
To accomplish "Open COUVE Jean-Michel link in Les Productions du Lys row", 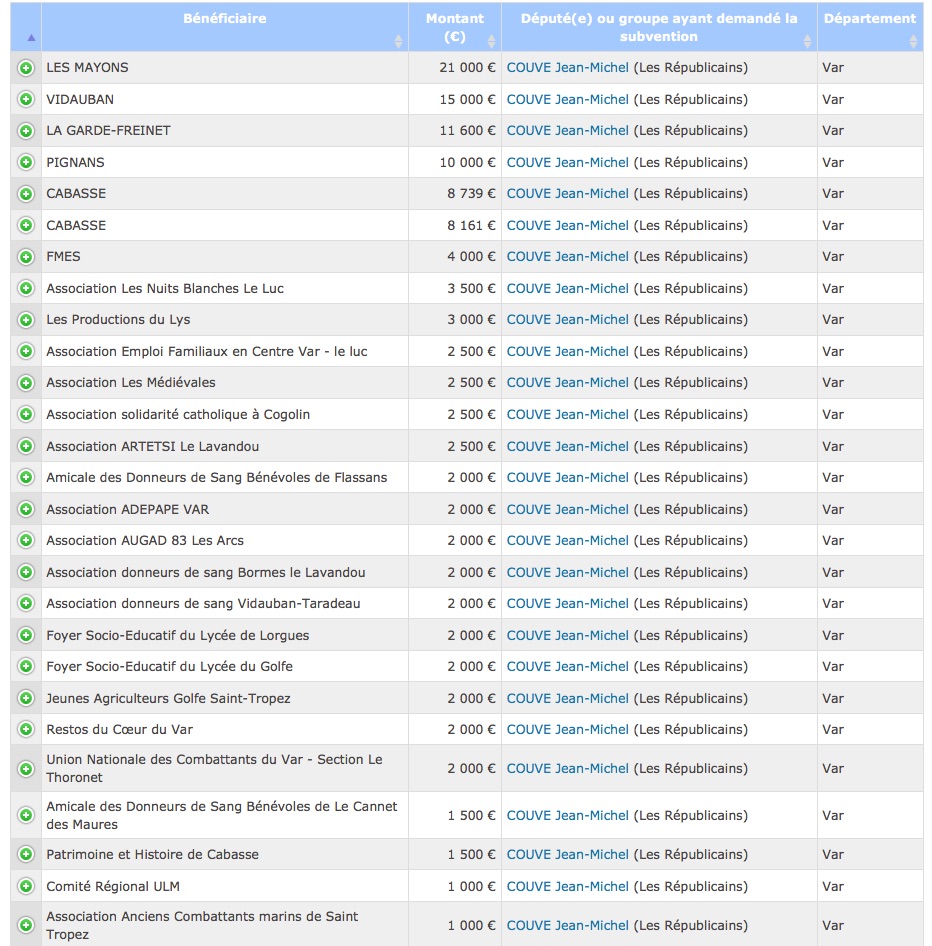I will pos(568,320).
